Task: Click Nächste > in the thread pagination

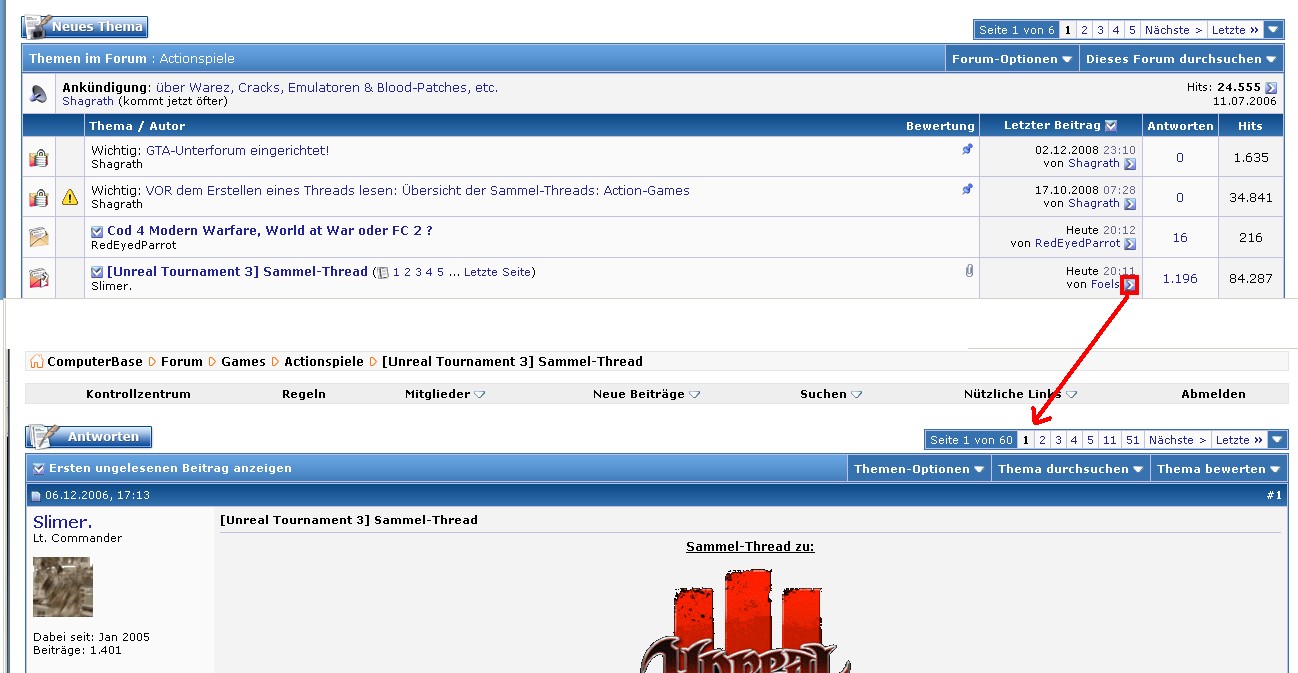Action: [1178, 440]
